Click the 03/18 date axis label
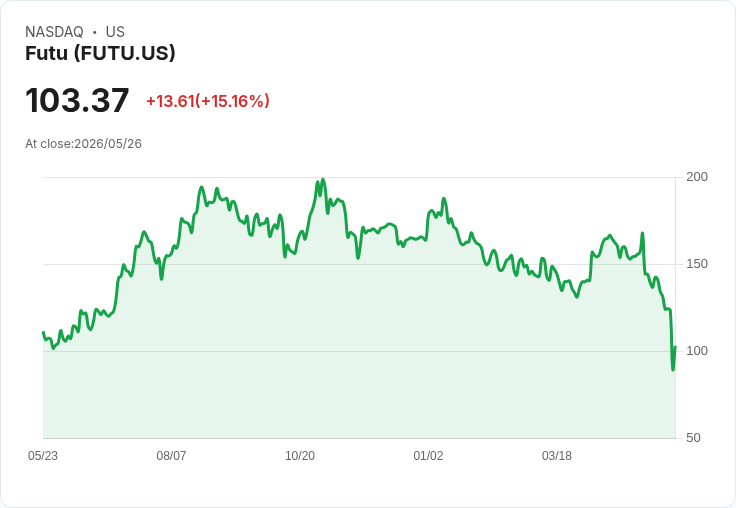This screenshot has height=508, width=736. (x=557, y=456)
